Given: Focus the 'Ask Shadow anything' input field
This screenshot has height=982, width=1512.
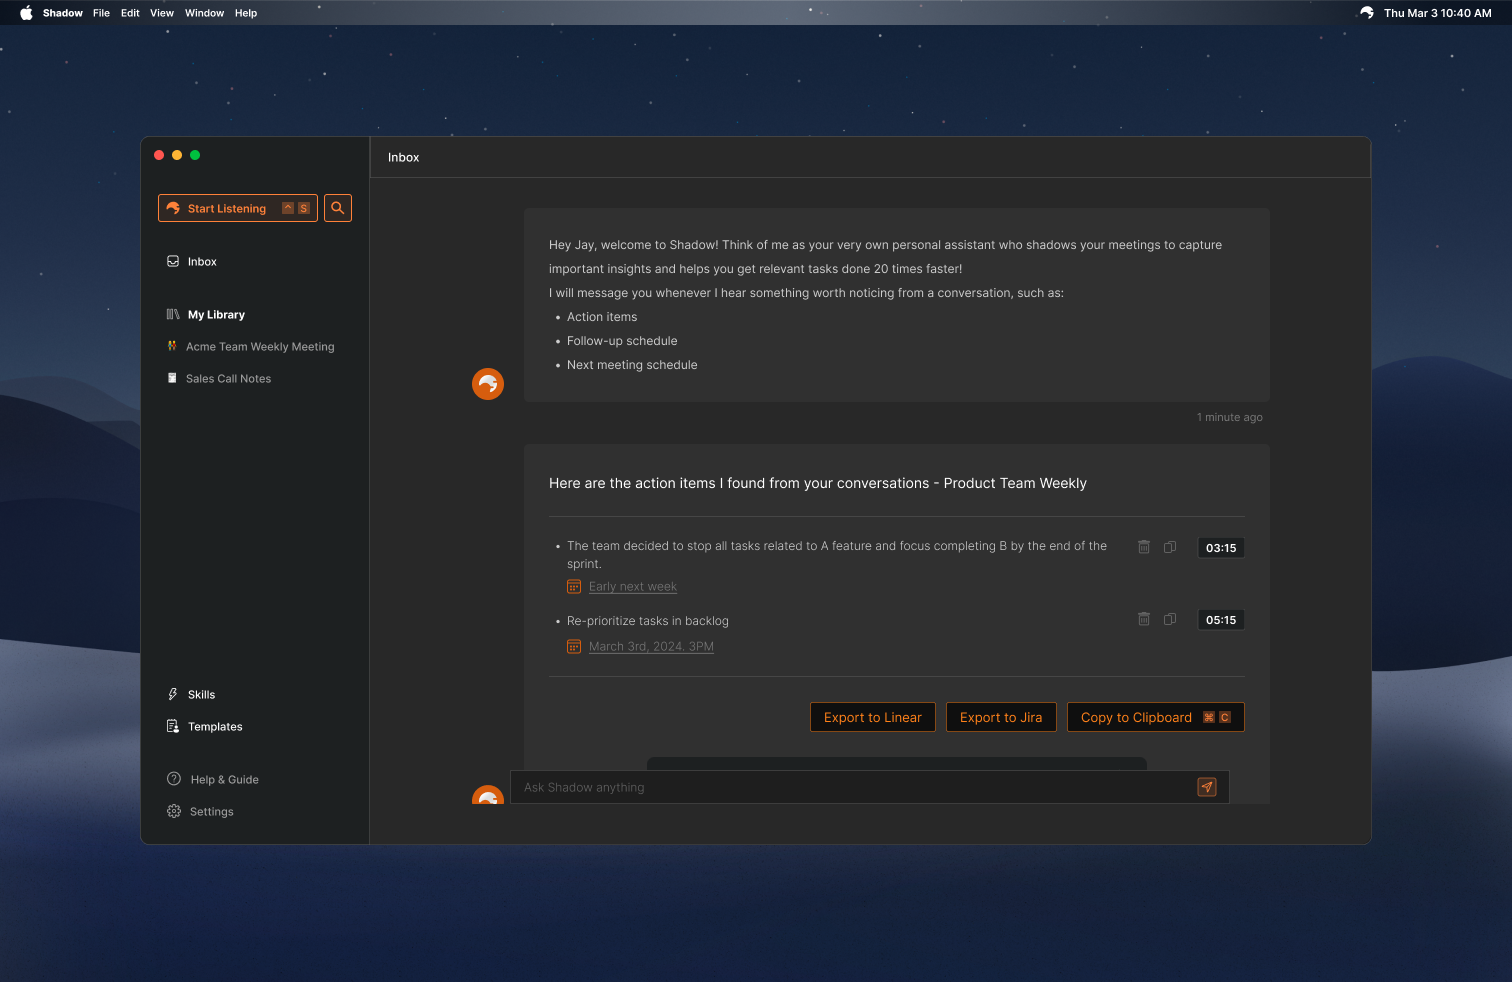Looking at the screenshot, I should click(850, 787).
